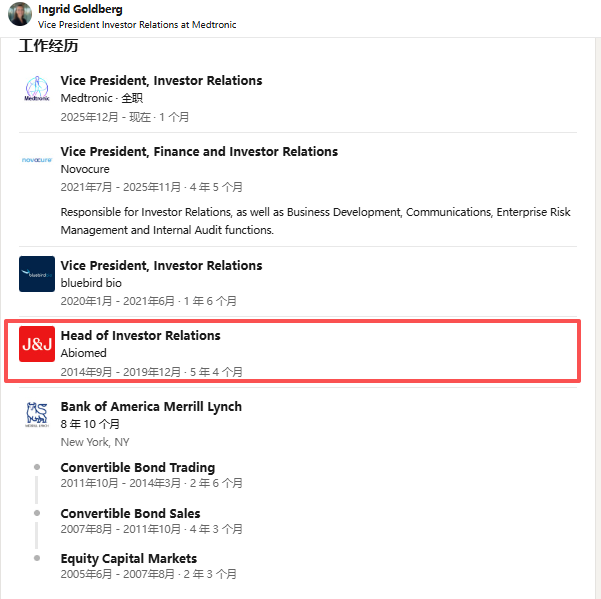601x599 pixels.
Task: Open Ingrid Goldberg's name link in header
Action: click(80, 9)
